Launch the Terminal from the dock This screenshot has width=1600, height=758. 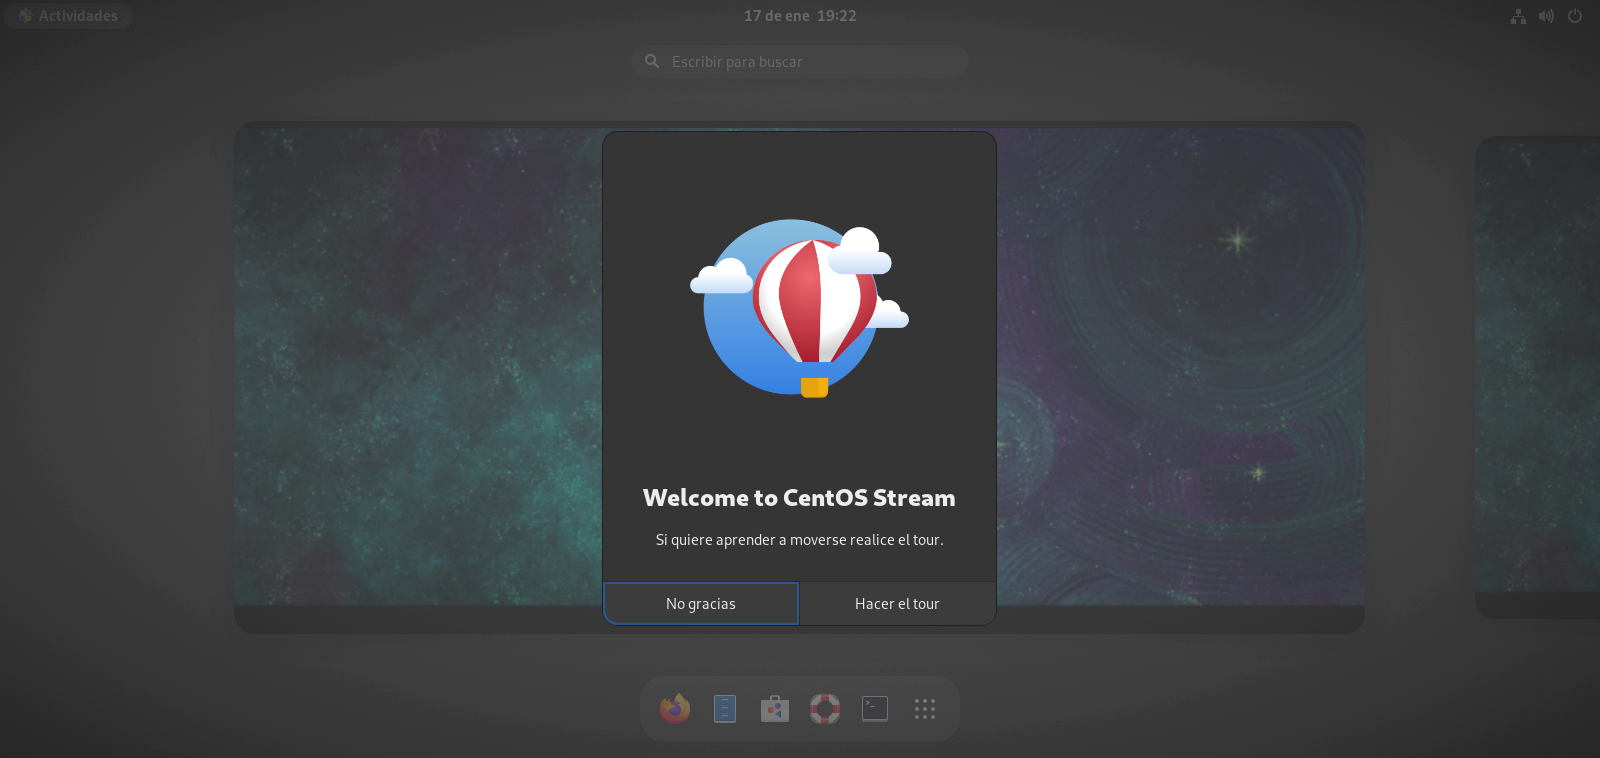(875, 709)
